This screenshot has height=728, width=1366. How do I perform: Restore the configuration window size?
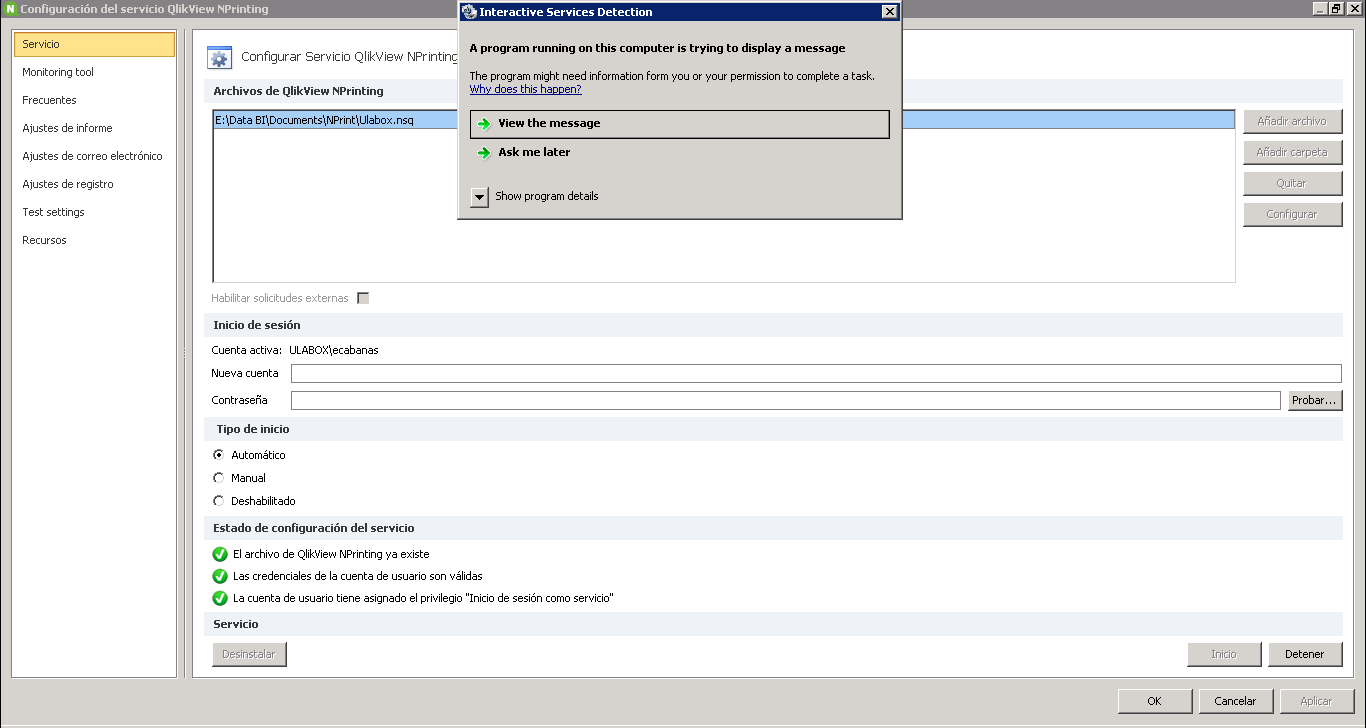(x=1336, y=8)
